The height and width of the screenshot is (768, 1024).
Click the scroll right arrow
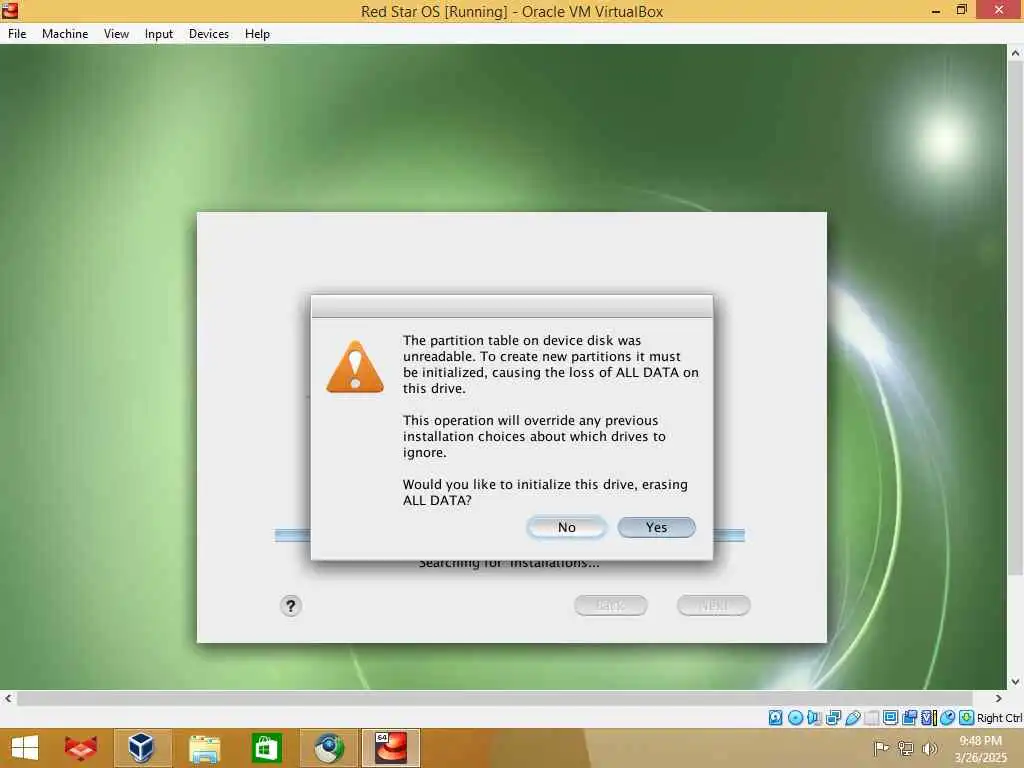point(998,699)
